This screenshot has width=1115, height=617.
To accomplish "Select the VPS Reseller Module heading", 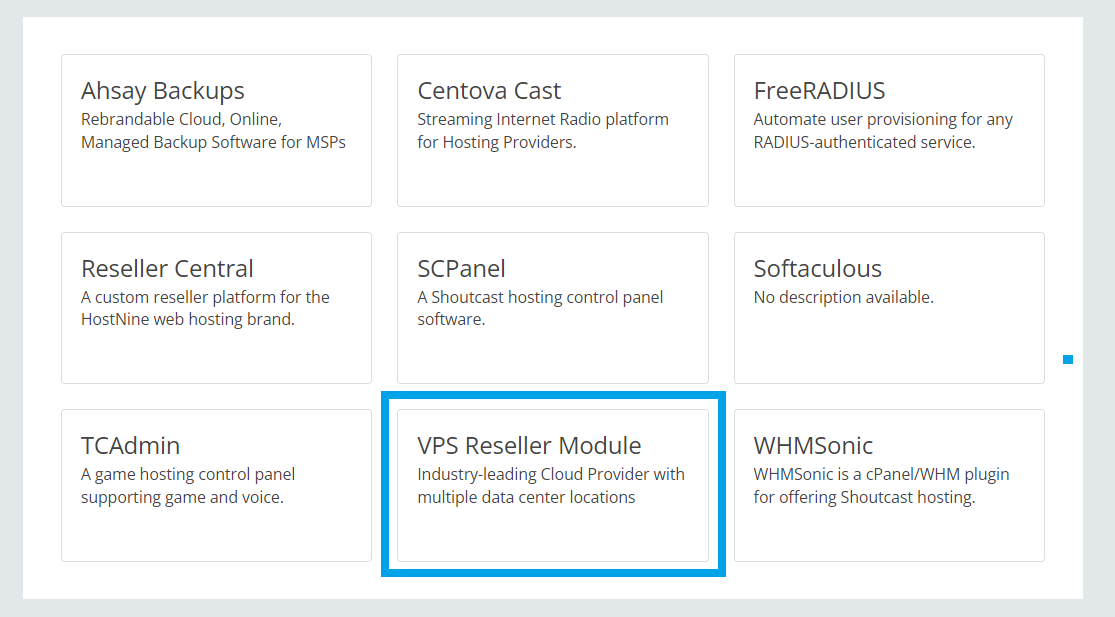I will click(529, 446).
